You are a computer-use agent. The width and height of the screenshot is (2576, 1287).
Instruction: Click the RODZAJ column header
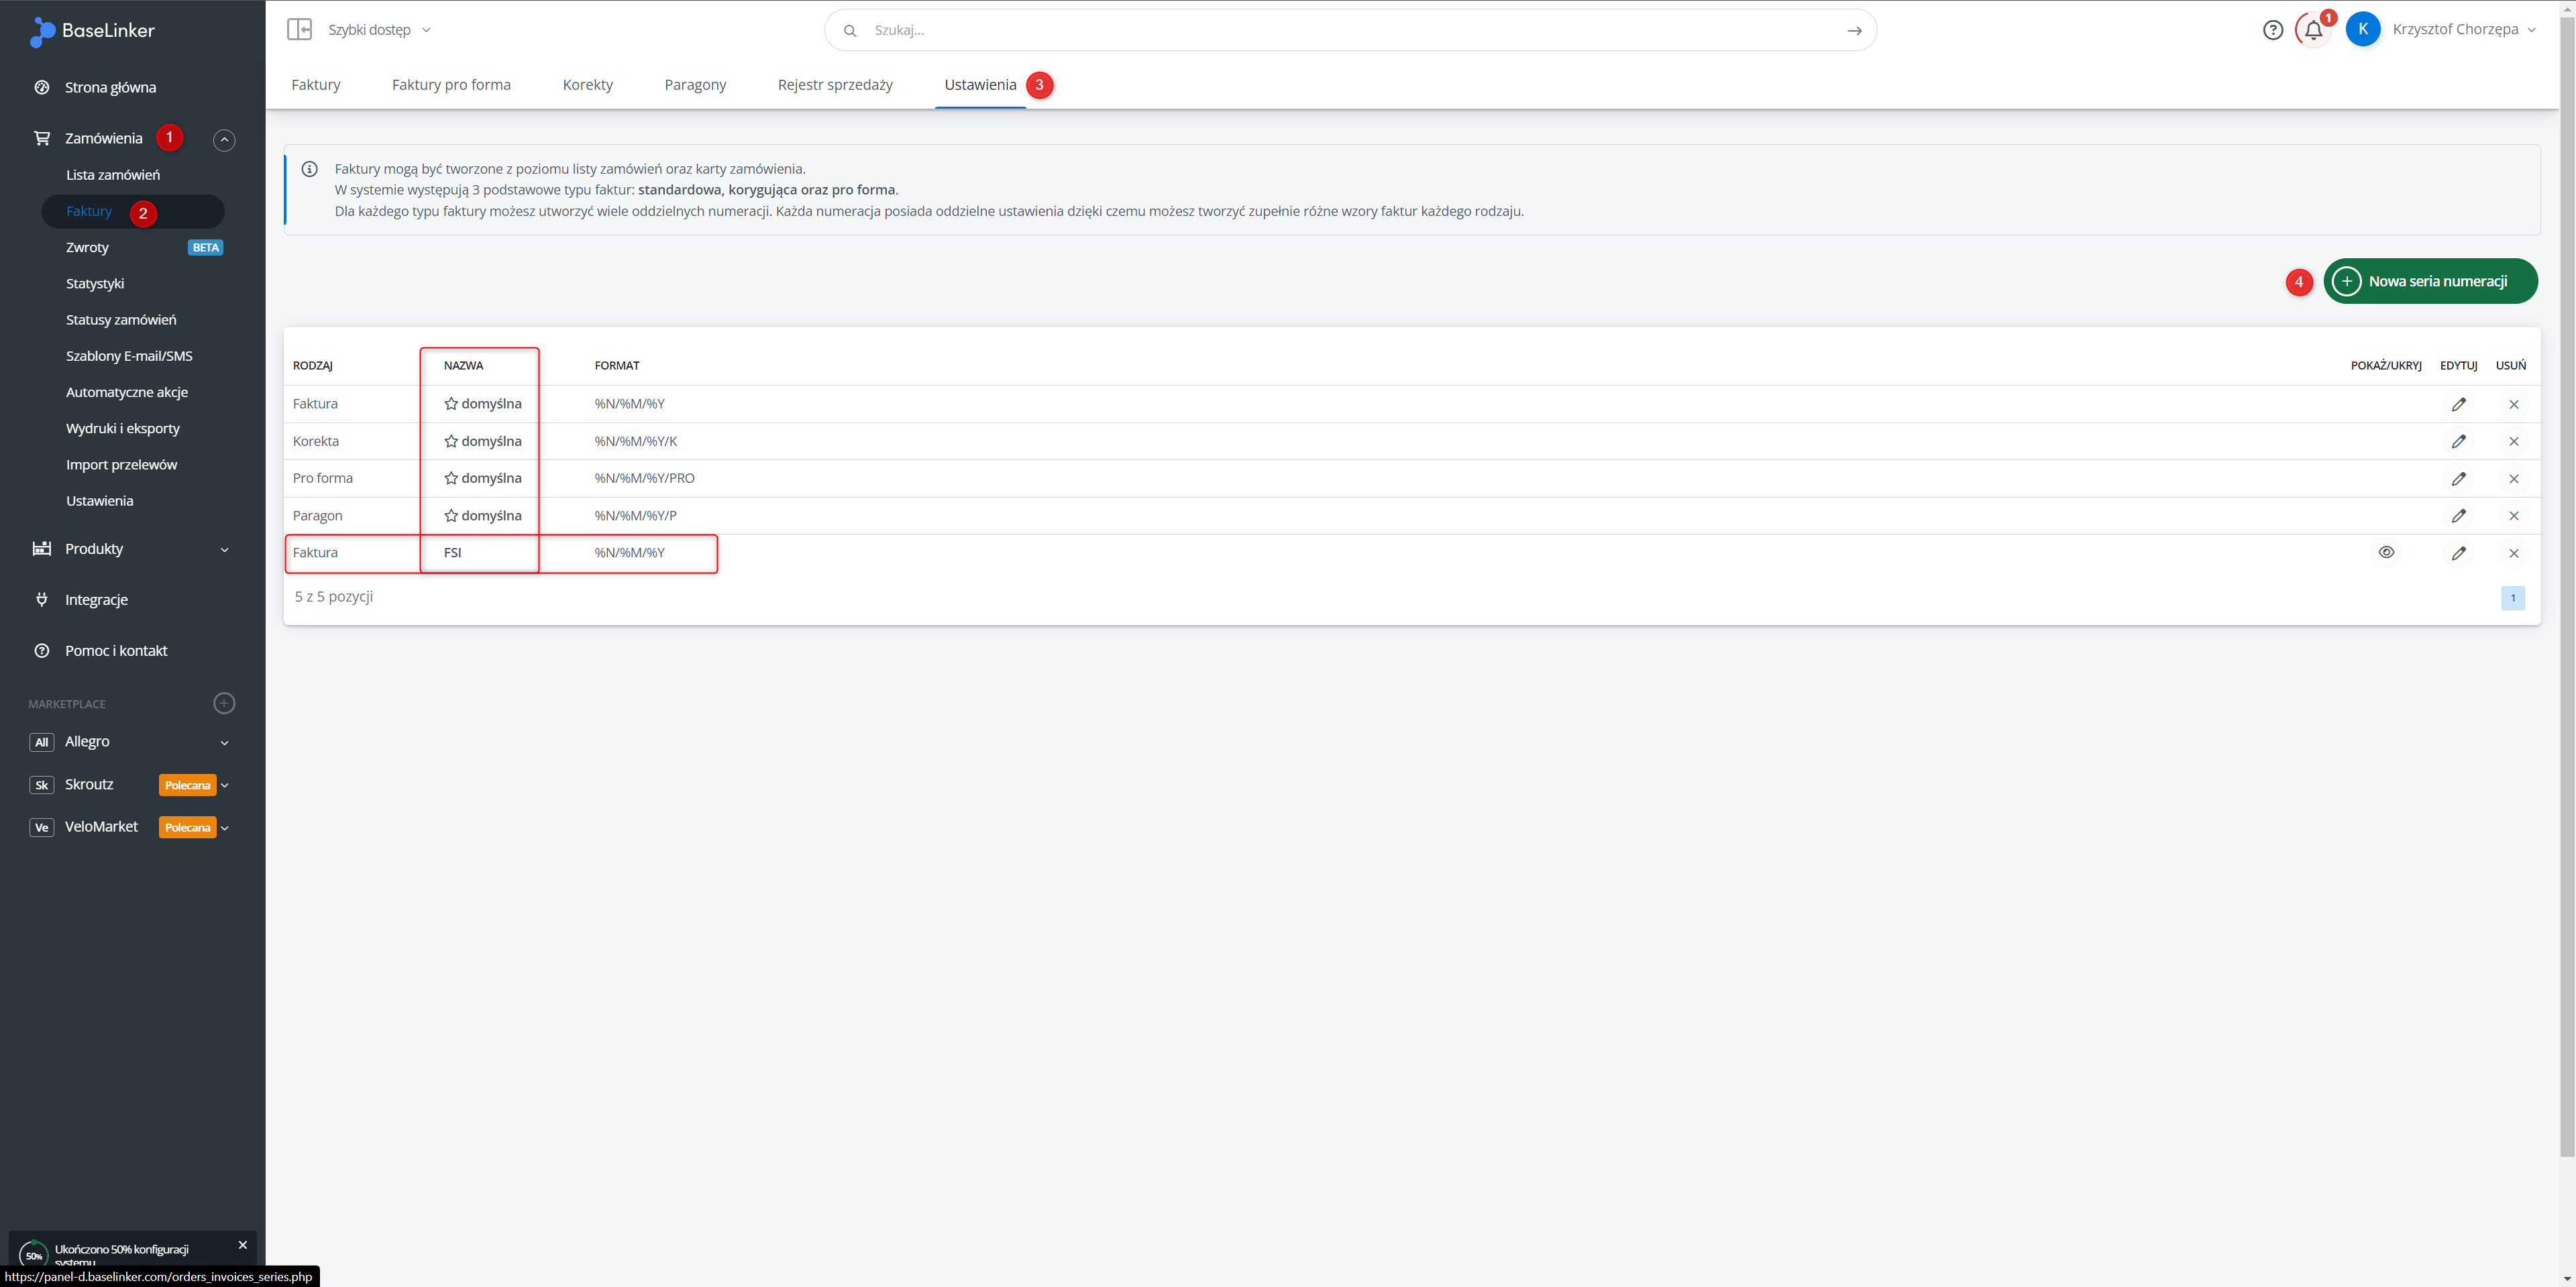point(312,366)
